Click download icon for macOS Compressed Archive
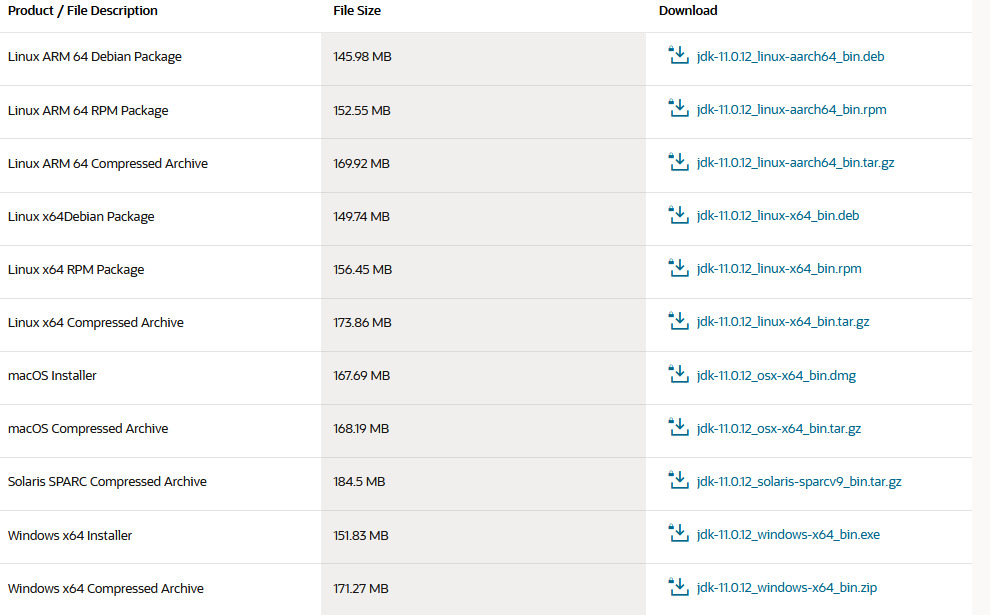990x615 pixels. tap(678, 427)
